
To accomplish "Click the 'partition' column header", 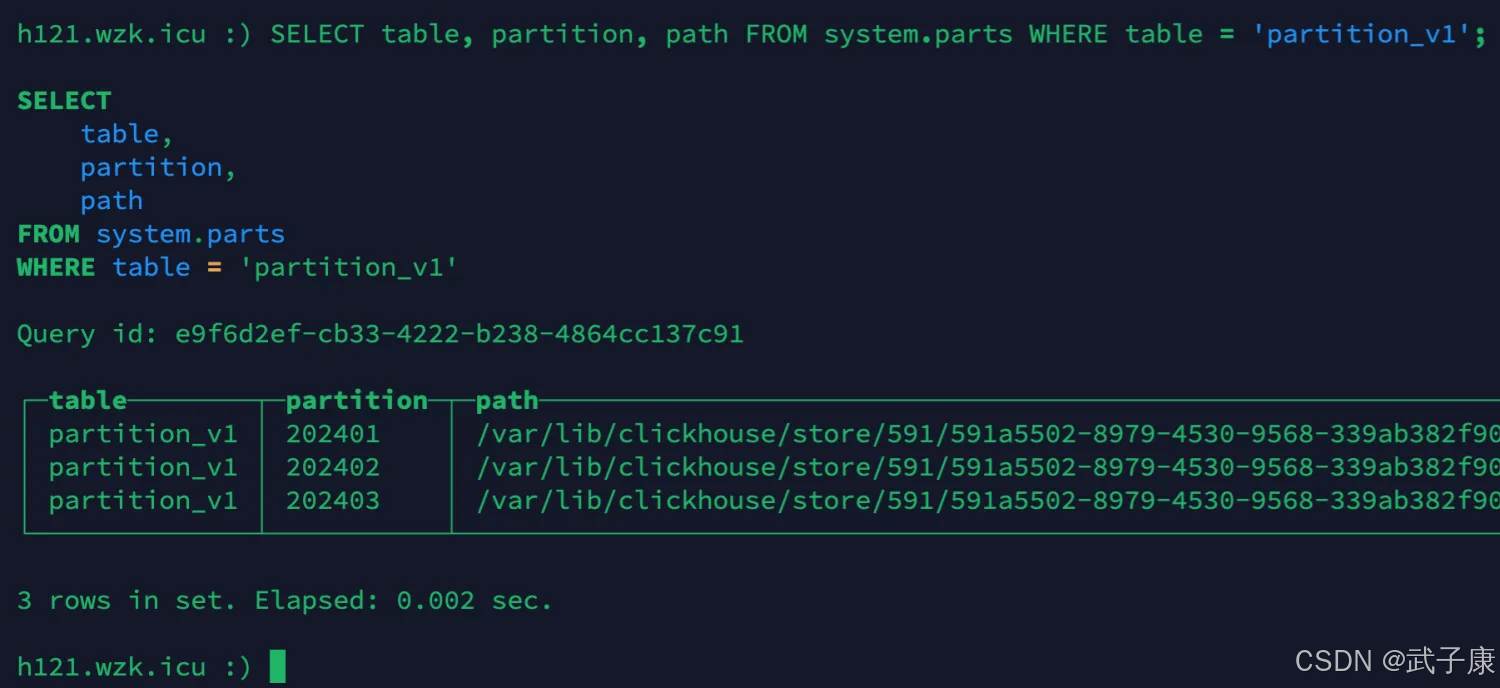I will click(x=356, y=400).
